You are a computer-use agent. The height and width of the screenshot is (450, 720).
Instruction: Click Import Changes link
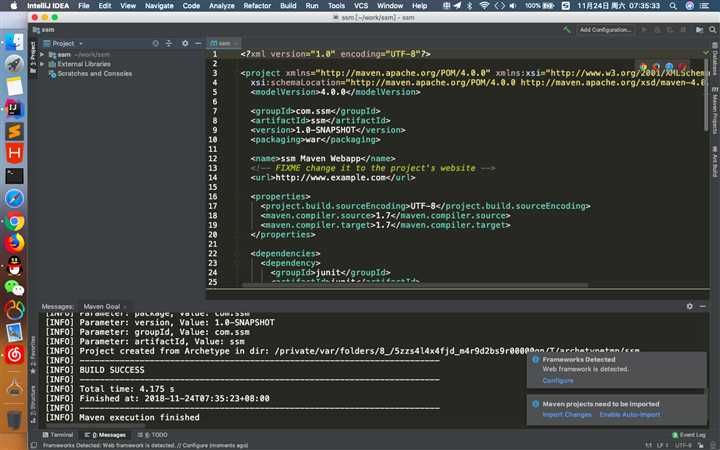567,415
